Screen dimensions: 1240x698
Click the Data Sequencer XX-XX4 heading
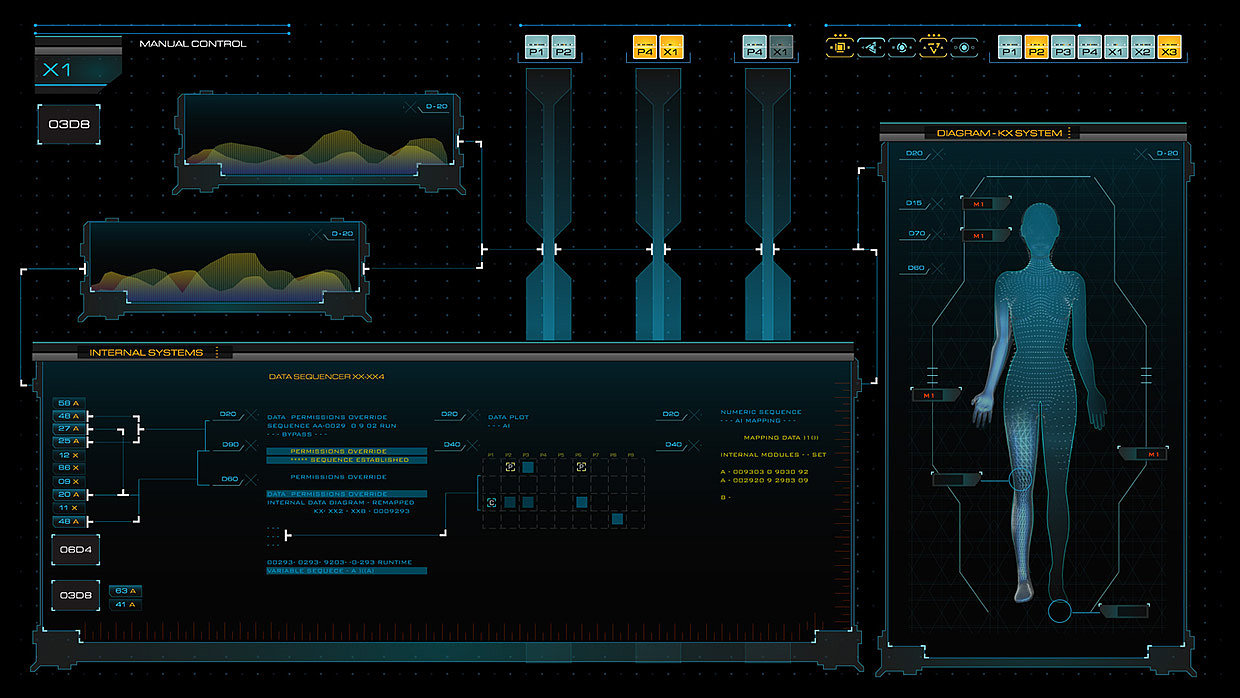tap(326, 377)
